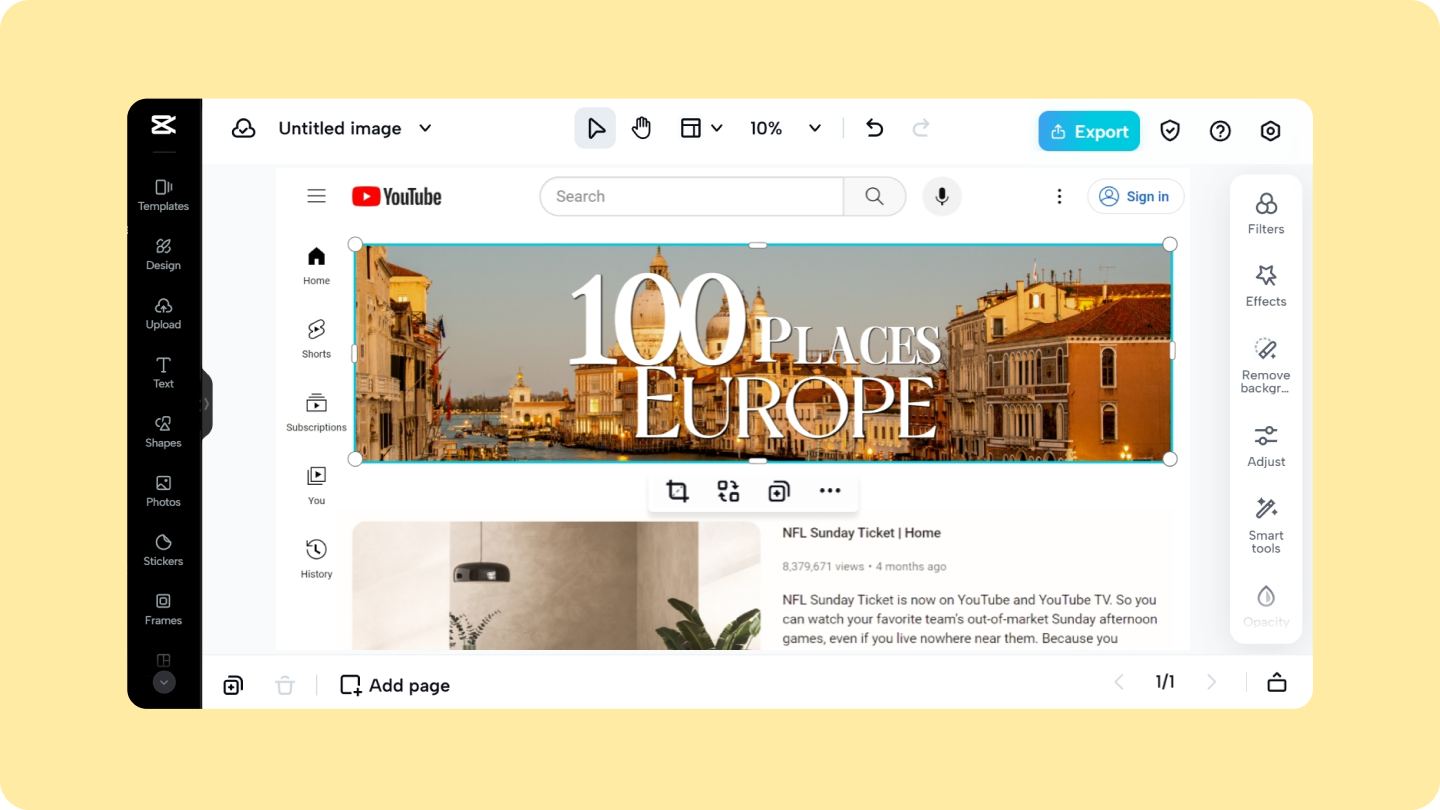This screenshot has width=1440, height=810.
Task: Open the Photos panel
Action: pyautogui.click(x=163, y=492)
